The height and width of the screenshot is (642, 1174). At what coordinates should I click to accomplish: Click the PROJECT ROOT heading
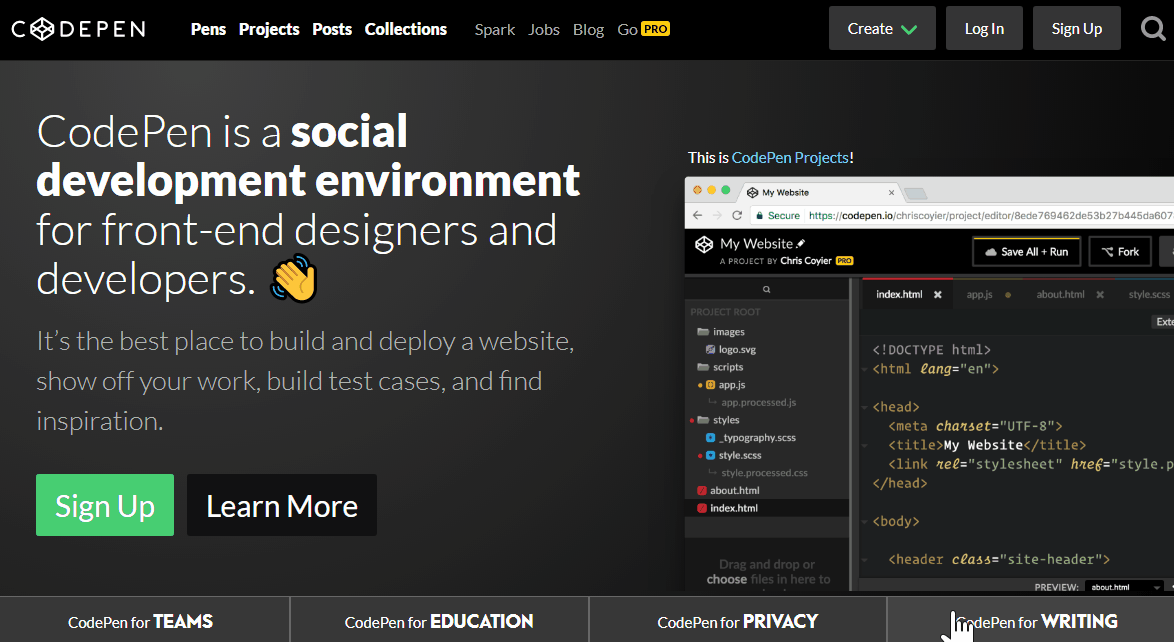coord(725,312)
